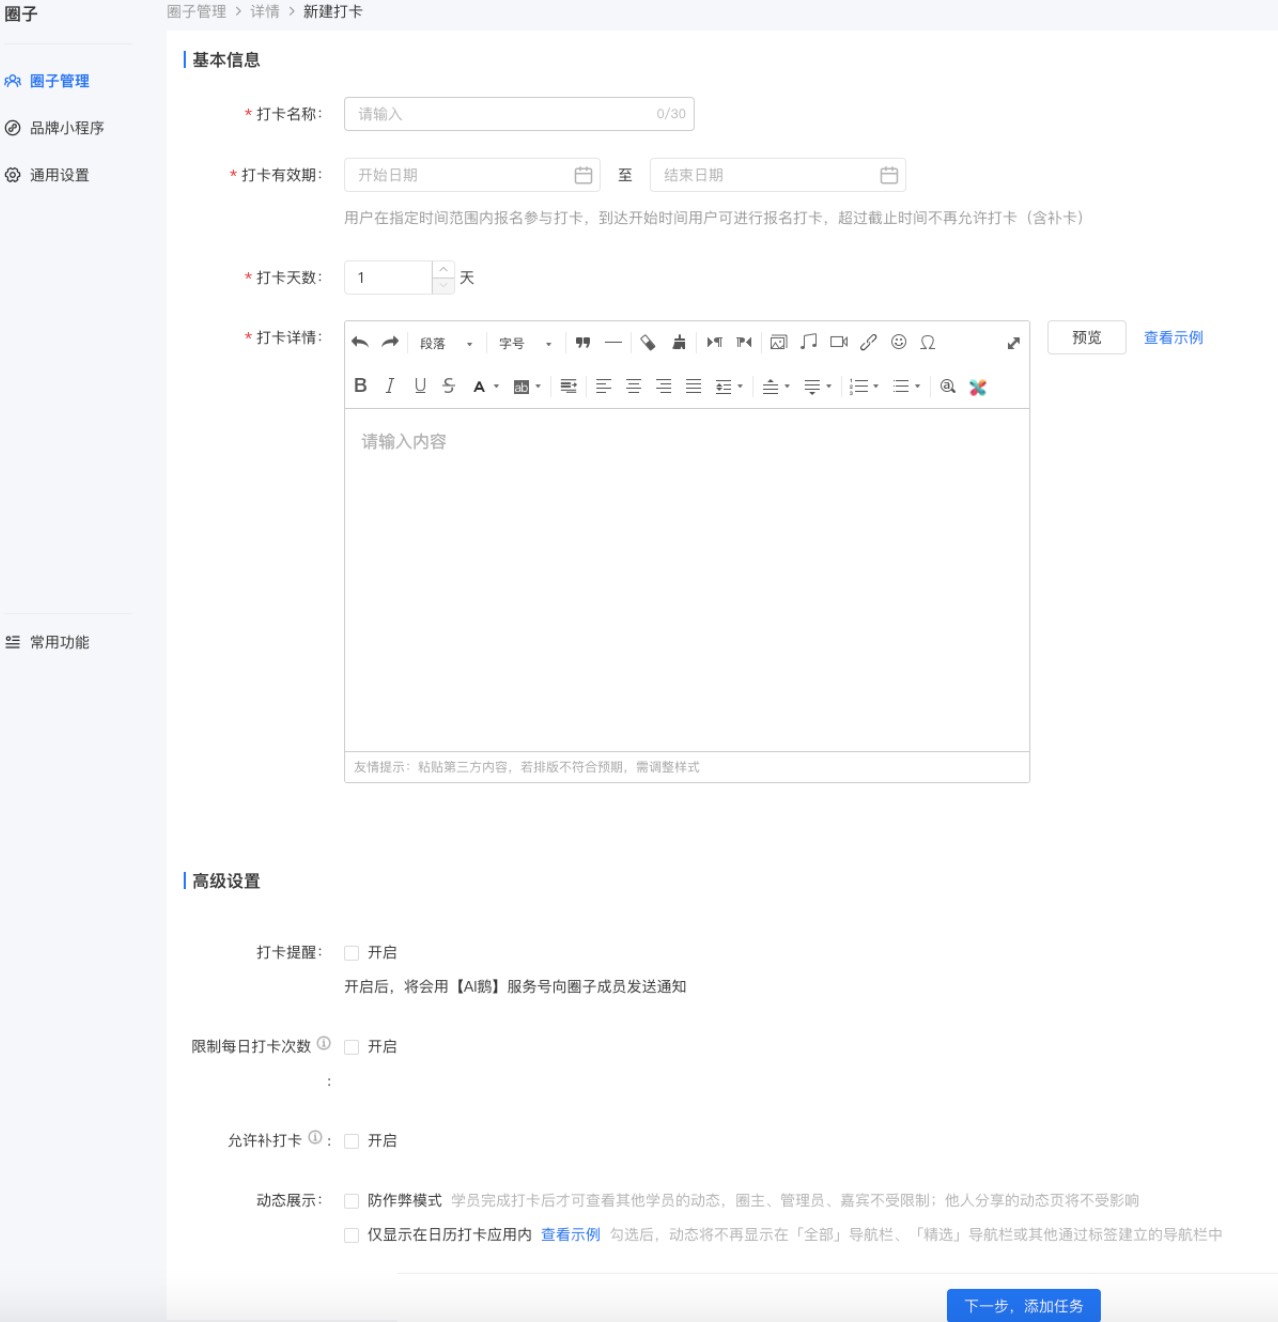Image resolution: width=1278 pixels, height=1322 pixels.
Task: Increase 打卡天数 with the up arrow
Action: [x=444, y=269]
